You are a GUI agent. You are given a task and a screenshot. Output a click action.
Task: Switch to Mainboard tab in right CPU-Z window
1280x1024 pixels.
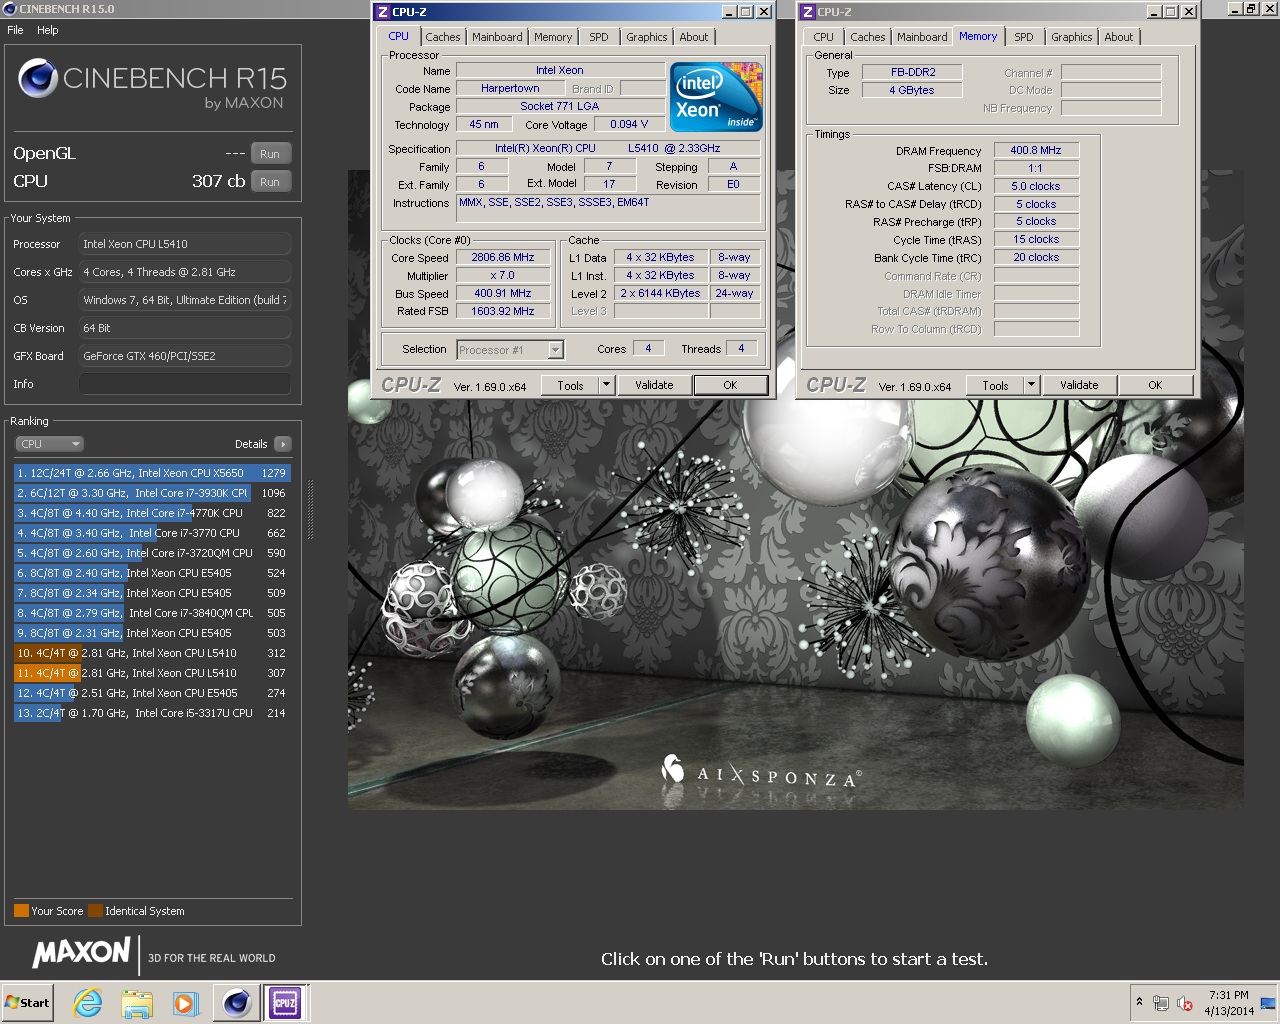coord(922,37)
